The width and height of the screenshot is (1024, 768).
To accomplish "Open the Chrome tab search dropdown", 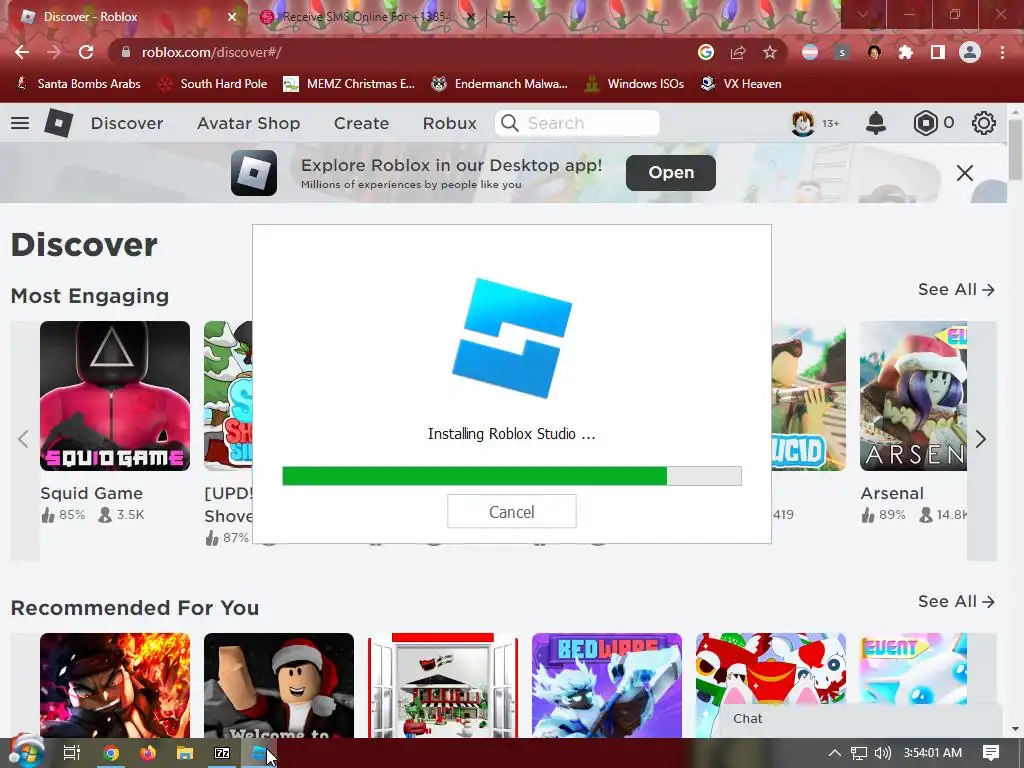I will pos(863,14).
